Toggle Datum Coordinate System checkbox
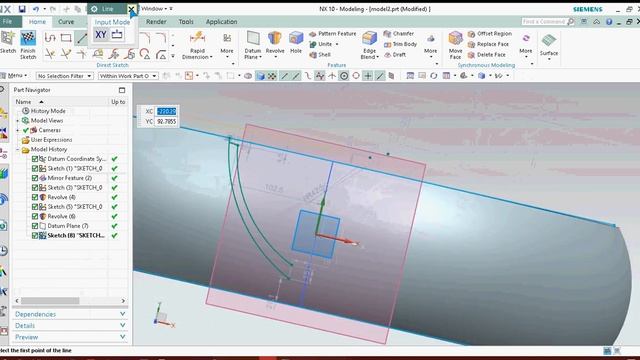This screenshot has width=640, height=360. click(x=35, y=159)
